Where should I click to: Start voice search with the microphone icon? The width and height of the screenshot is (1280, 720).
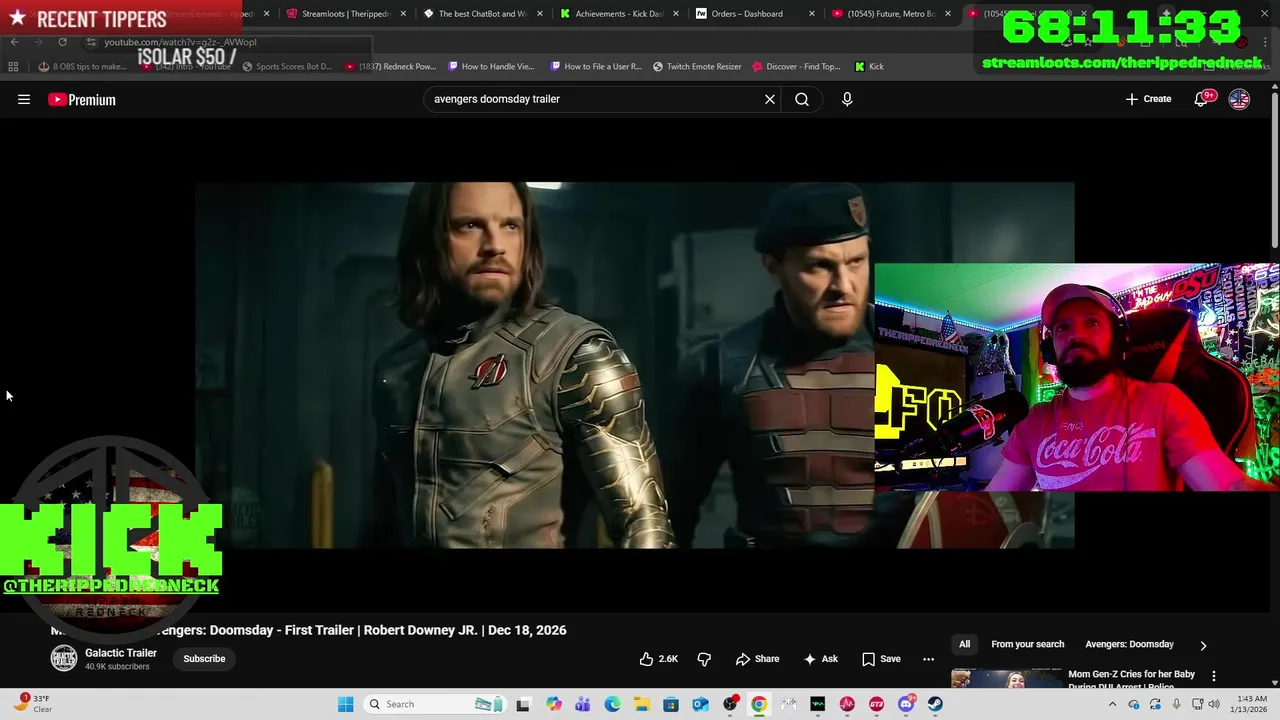pos(847,99)
